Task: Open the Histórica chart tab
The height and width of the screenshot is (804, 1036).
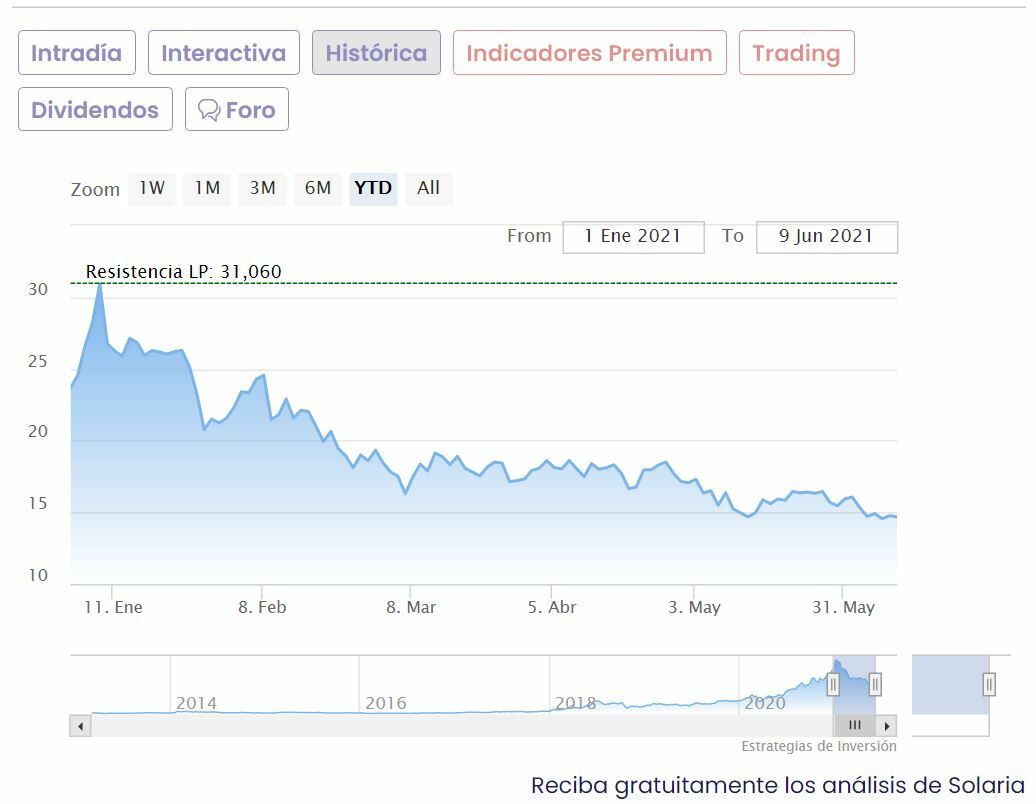Action: (x=376, y=53)
